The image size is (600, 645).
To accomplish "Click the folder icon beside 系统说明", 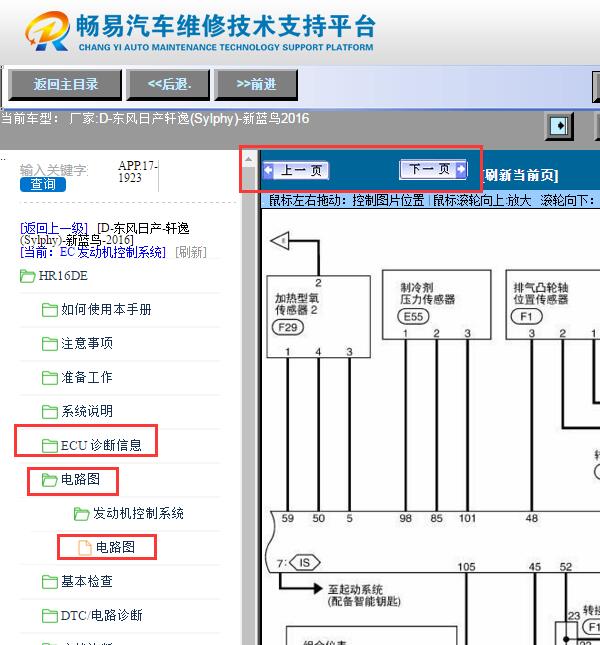I will point(50,412).
